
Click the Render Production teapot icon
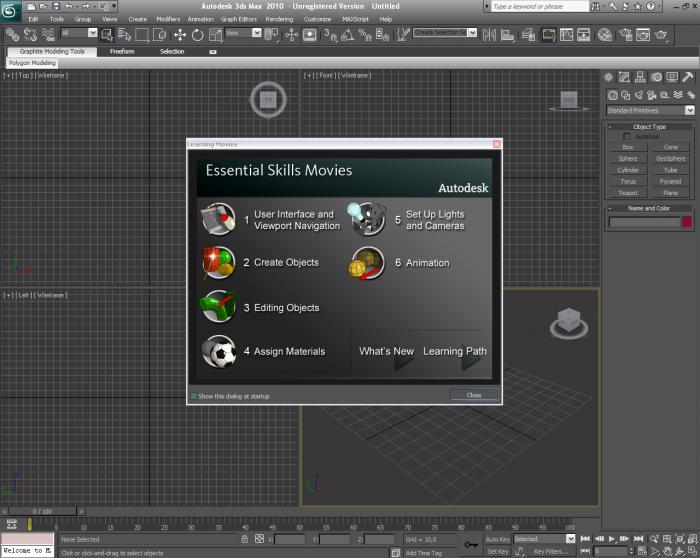pos(661,34)
